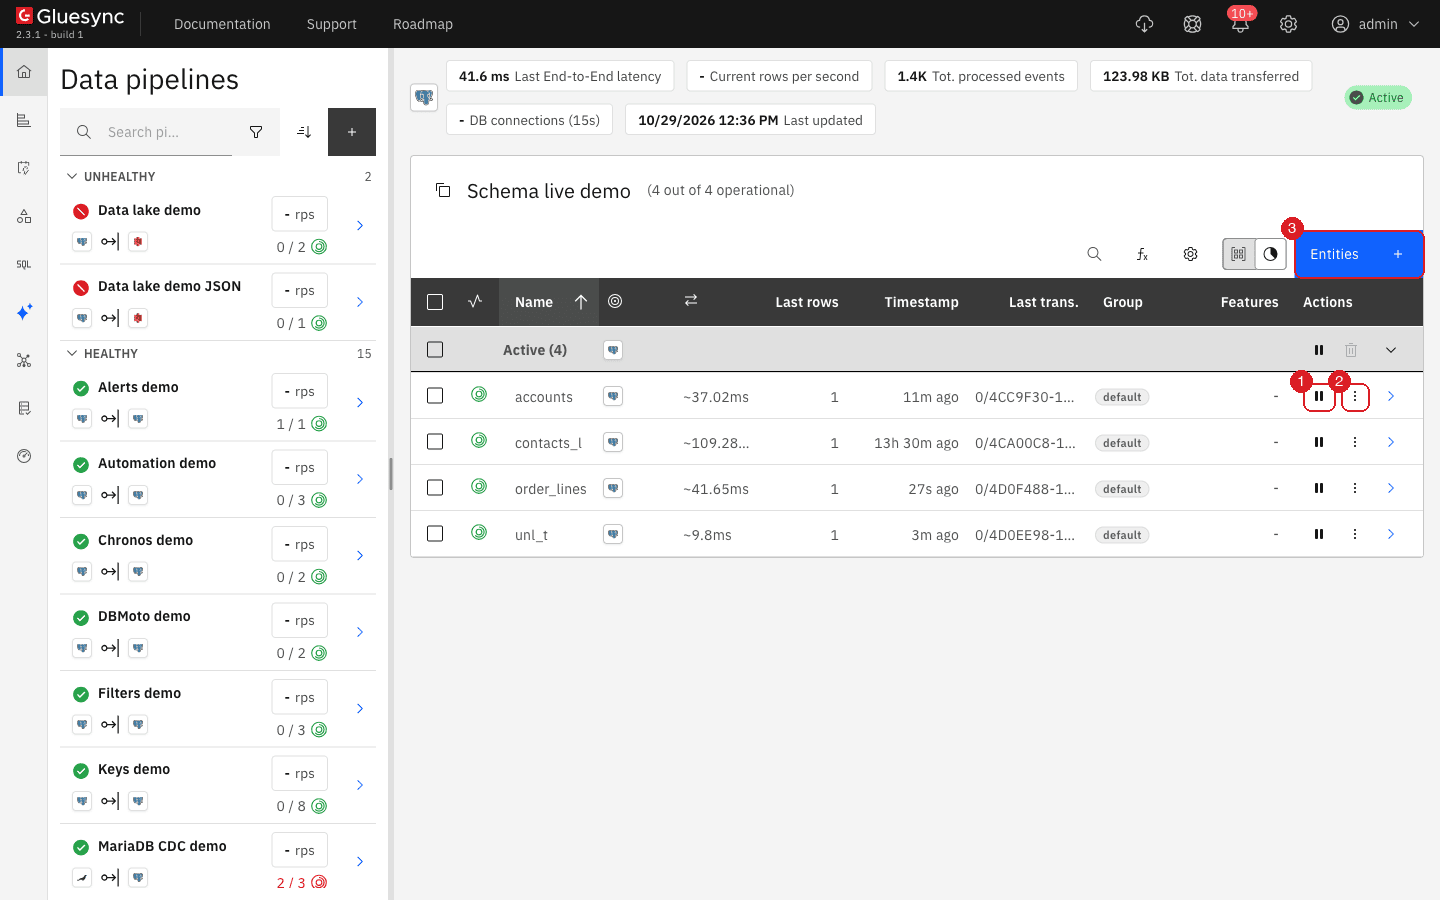Open the AI sparkle sidebar icon

[24, 312]
